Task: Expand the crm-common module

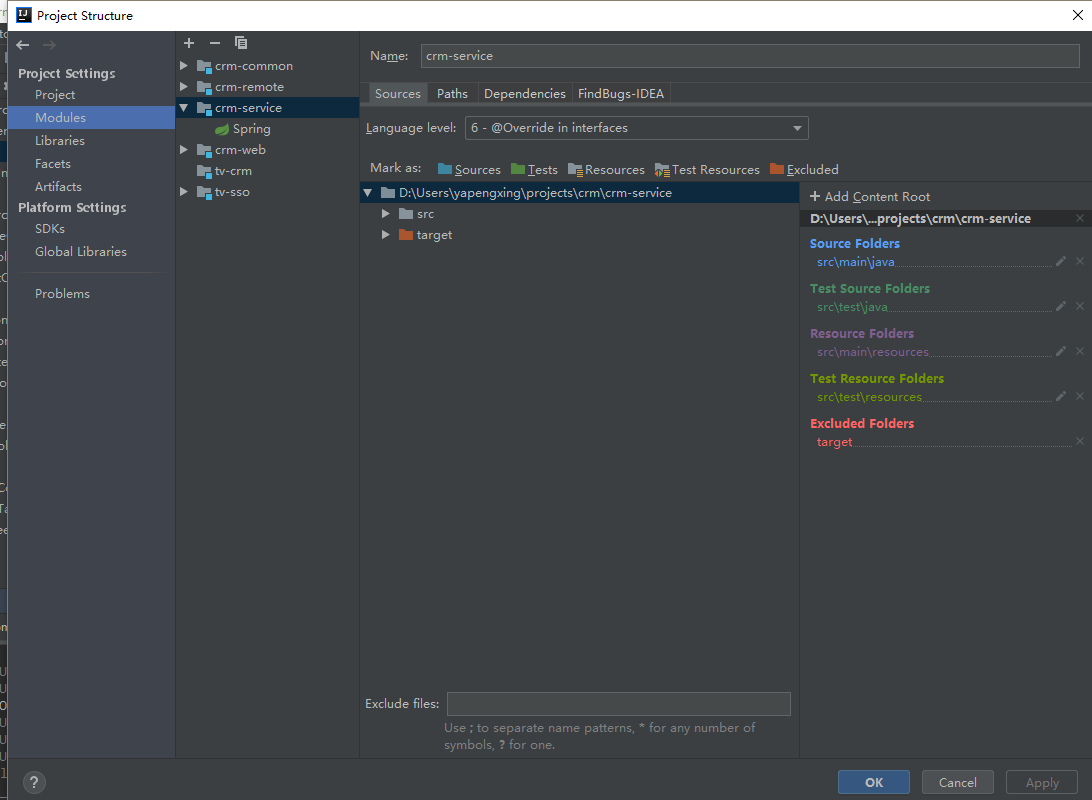Action: (184, 65)
